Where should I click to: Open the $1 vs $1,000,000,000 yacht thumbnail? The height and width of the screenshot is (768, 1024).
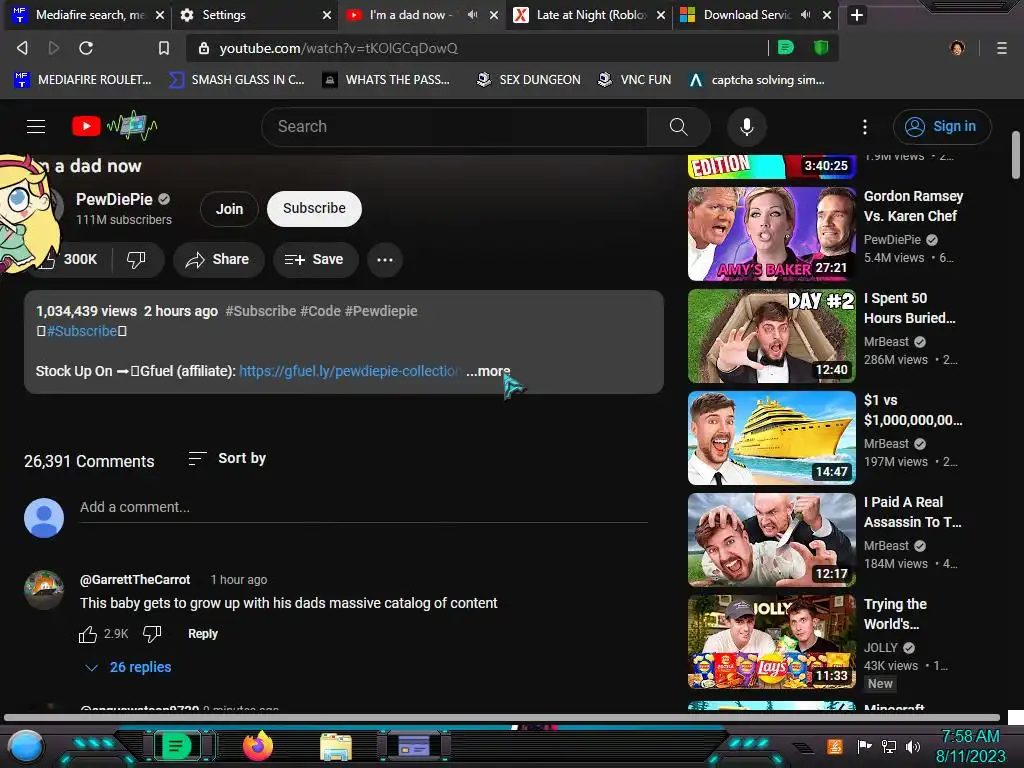[771, 438]
